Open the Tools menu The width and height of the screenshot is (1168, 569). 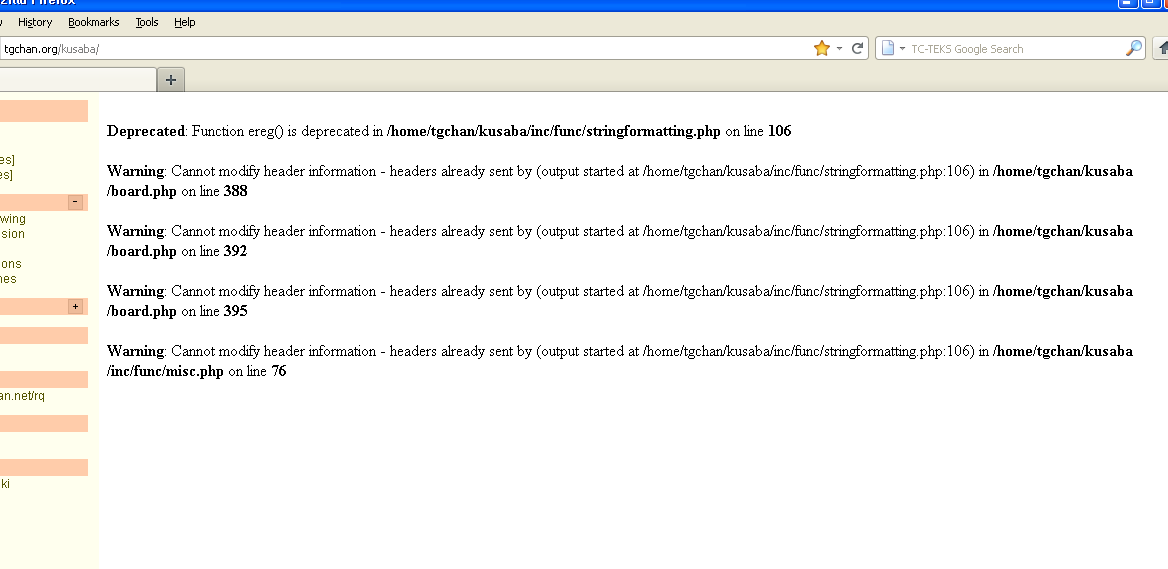coord(147,22)
